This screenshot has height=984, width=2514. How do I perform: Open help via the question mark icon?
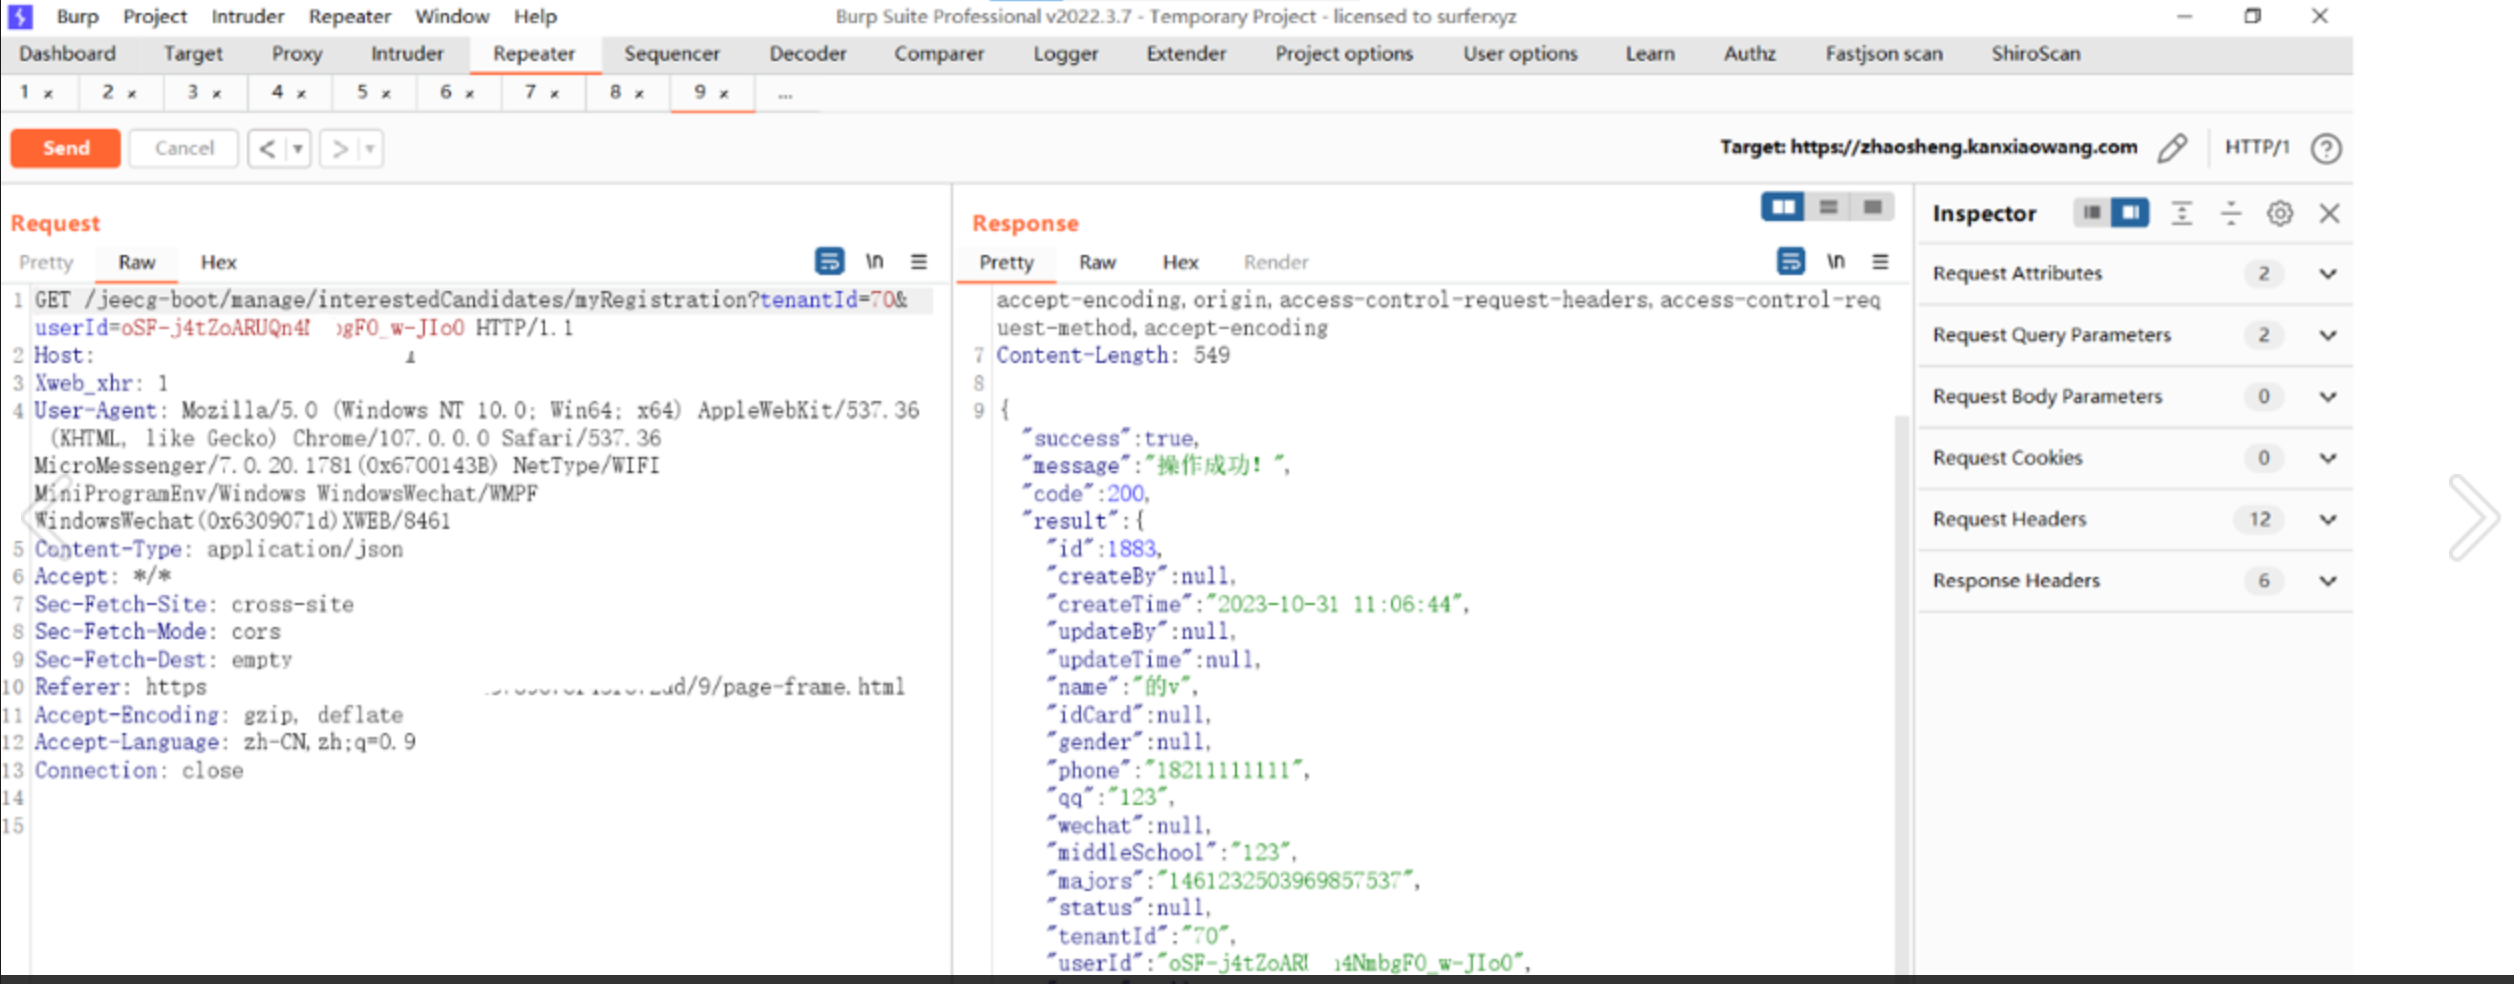pos(2326,148)
